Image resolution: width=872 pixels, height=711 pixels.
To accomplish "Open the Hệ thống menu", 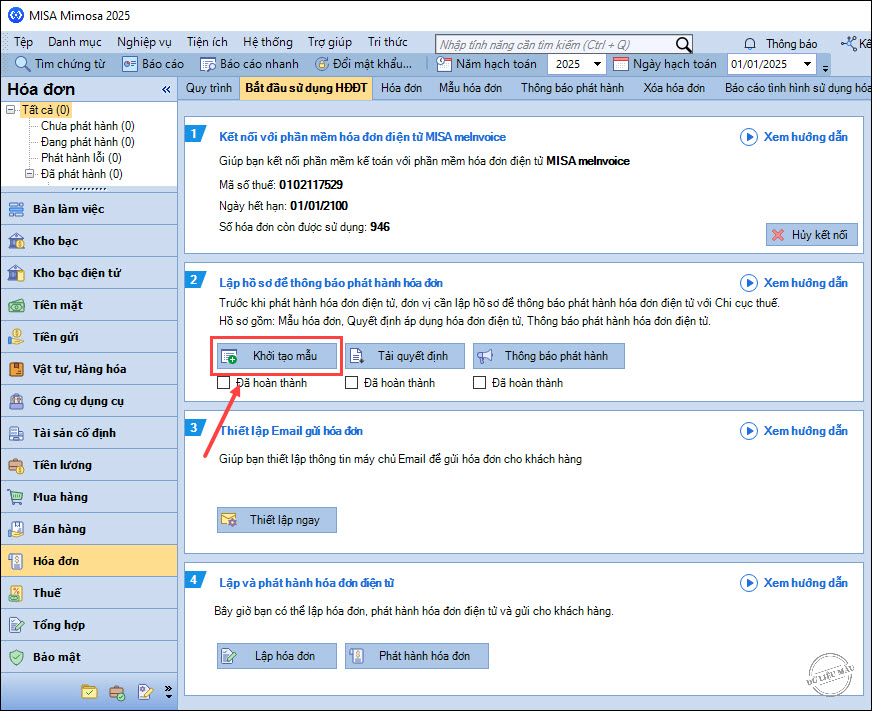I will coord(267,42).
